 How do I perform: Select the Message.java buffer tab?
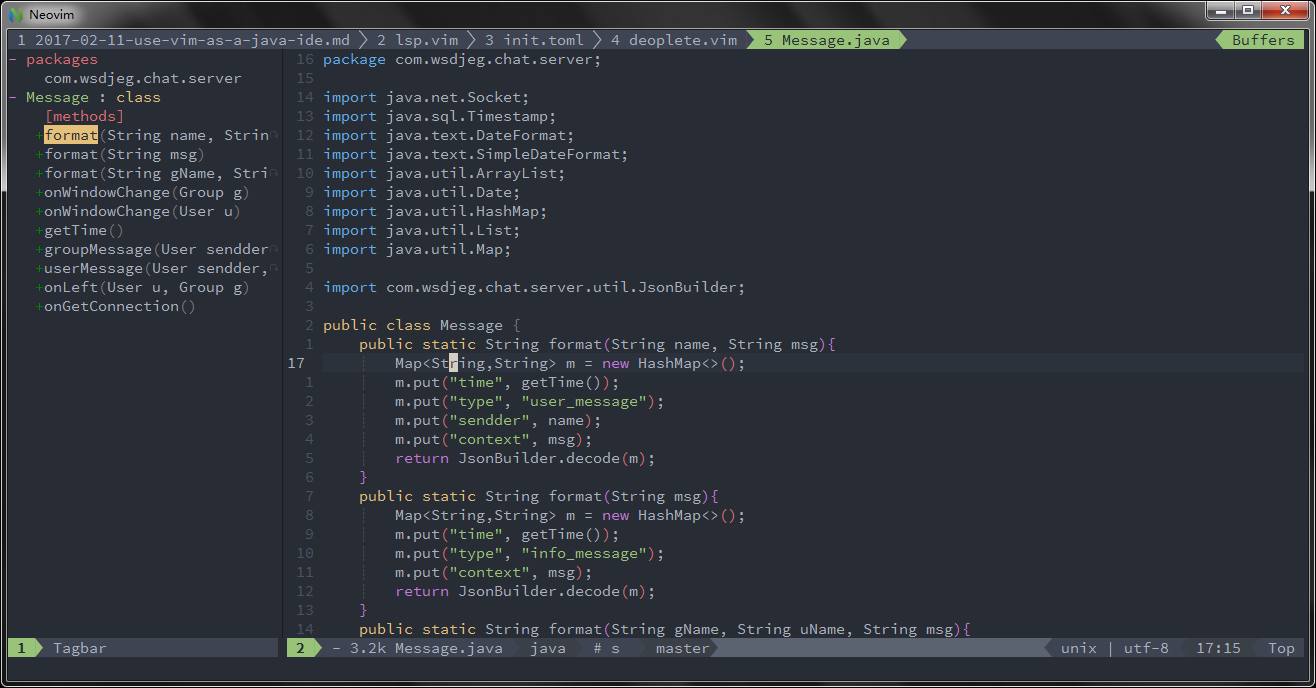[x=827, y=40]
